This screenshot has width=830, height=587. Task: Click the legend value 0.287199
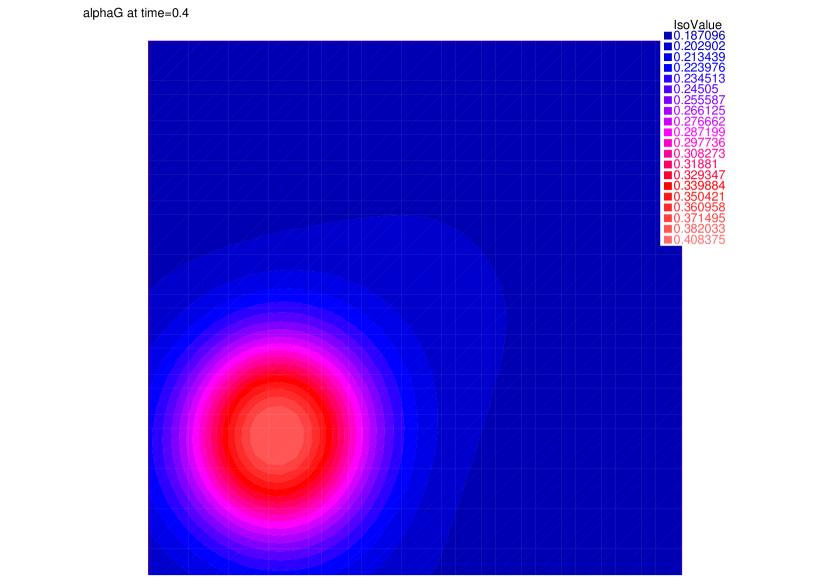click(699, 132)
